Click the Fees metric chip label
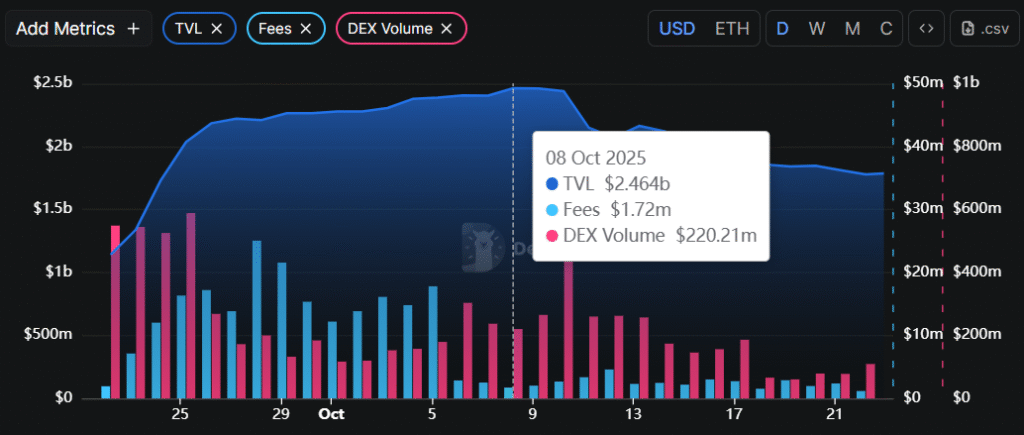This screenshot has width=1024, height=435. pyautogui.click(x=273, y=29)
